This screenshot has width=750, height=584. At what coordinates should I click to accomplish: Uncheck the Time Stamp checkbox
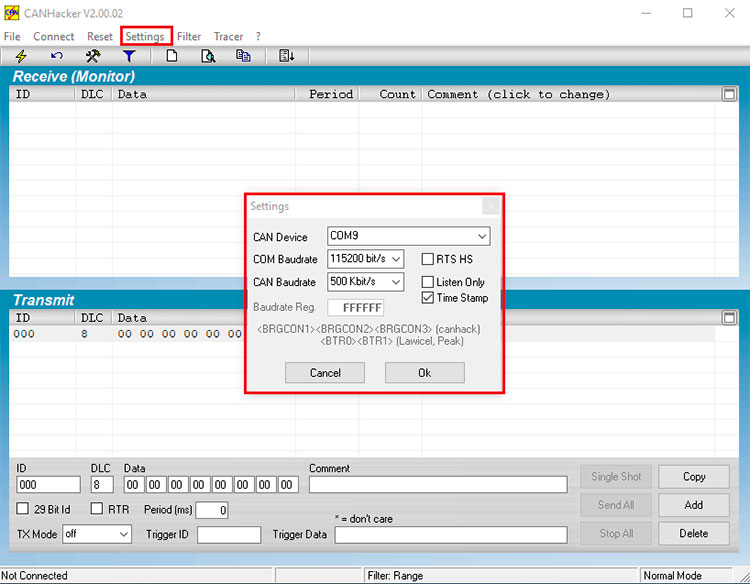coord(428,298)
